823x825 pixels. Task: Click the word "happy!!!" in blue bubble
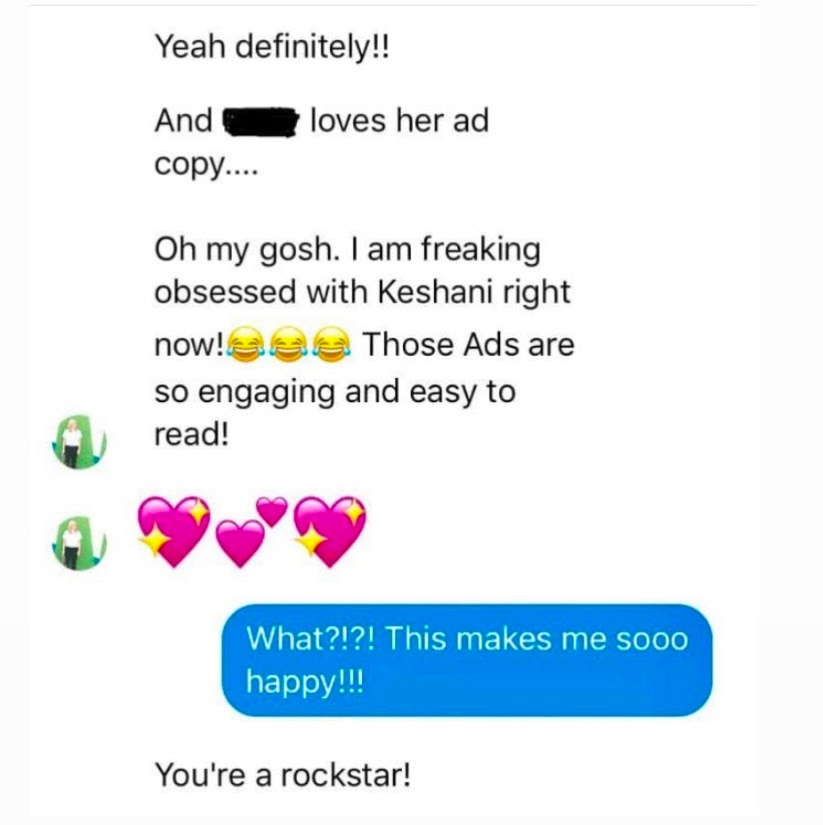(305, 682)
